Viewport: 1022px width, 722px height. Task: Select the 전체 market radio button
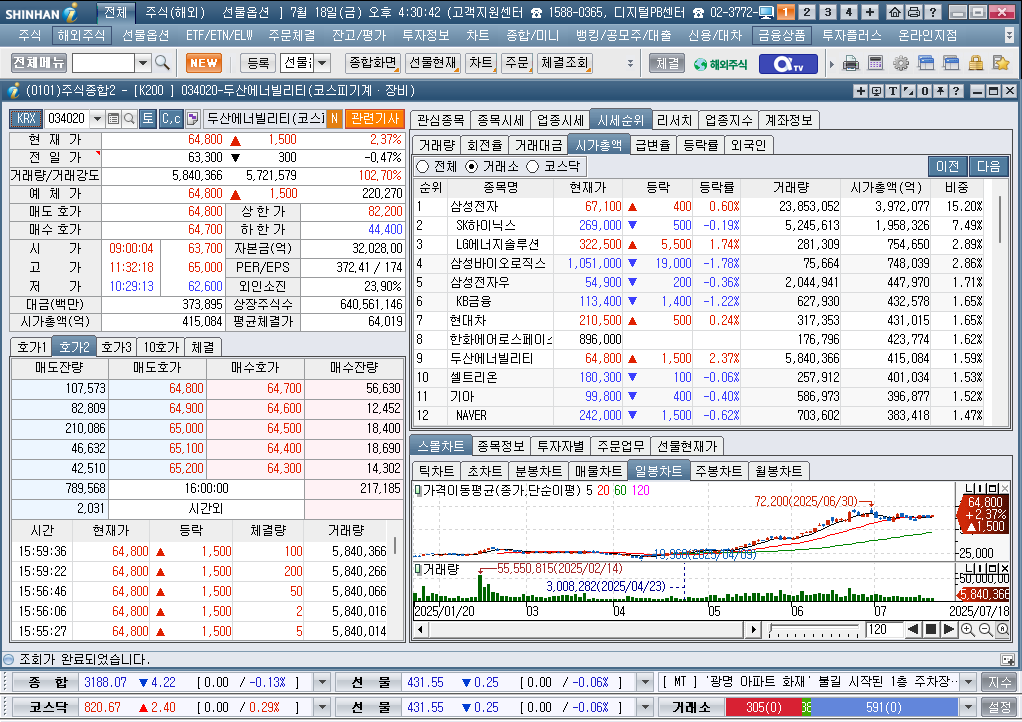coord(422,167)
